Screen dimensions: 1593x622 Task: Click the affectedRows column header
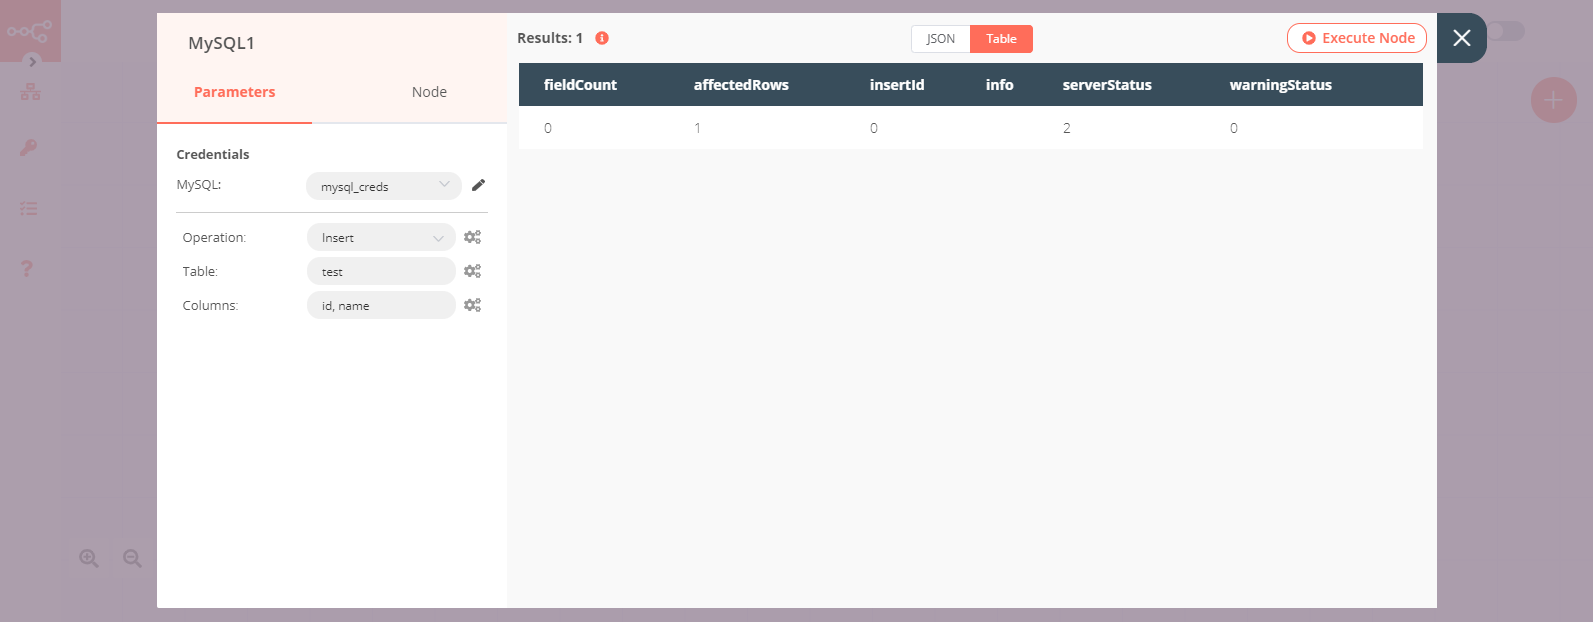pos(741,85)
